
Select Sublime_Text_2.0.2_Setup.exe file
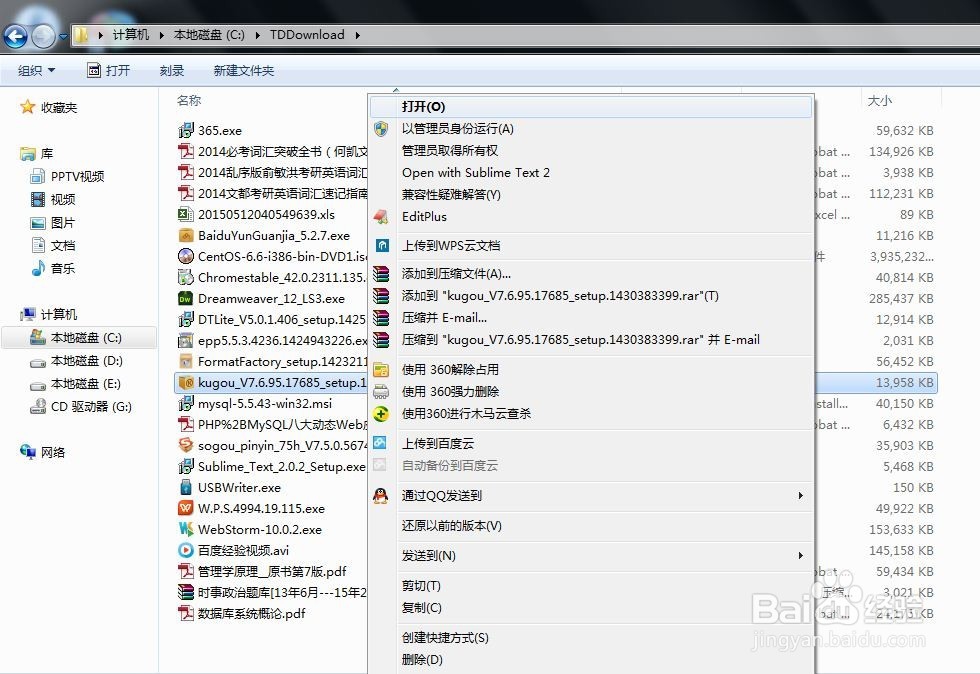pos(271,466)
